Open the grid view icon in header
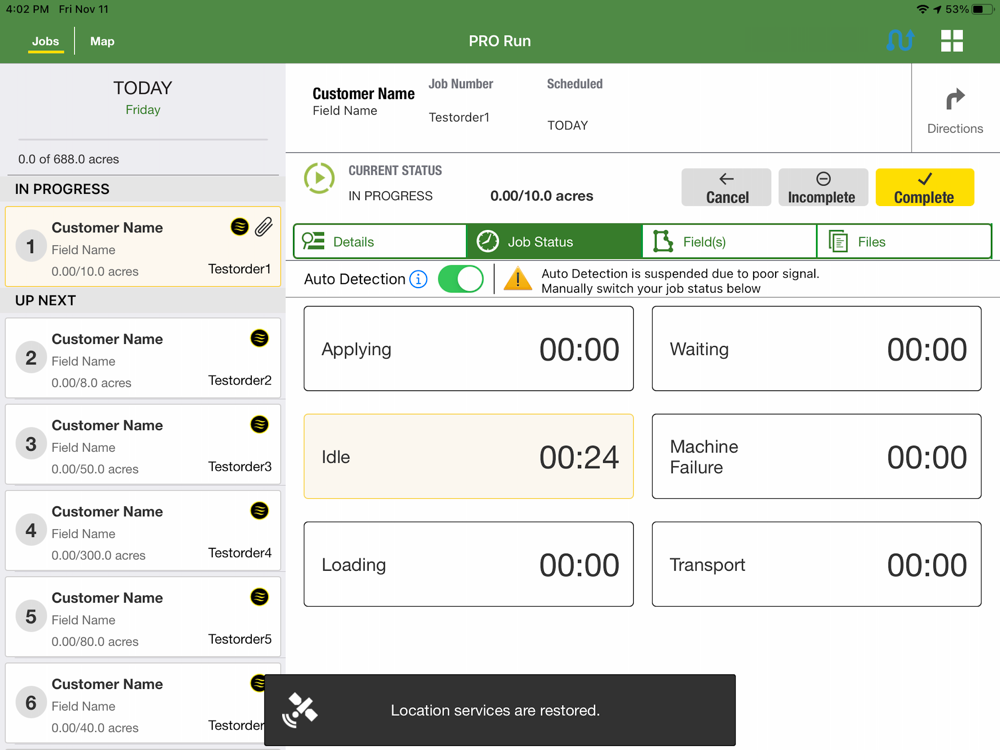 [952, 41]
